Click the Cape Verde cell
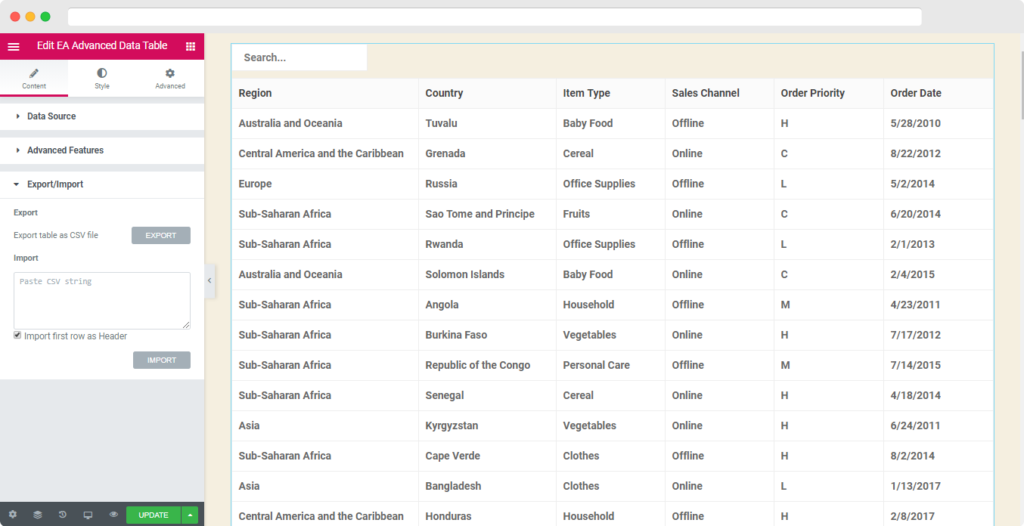 pos(487,455)
